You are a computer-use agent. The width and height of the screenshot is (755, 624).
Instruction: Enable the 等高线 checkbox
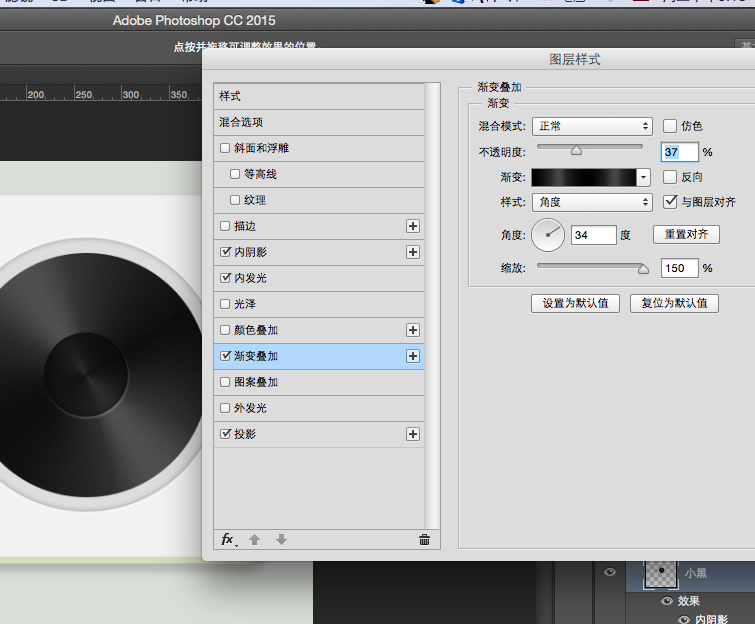pos(235,174)
